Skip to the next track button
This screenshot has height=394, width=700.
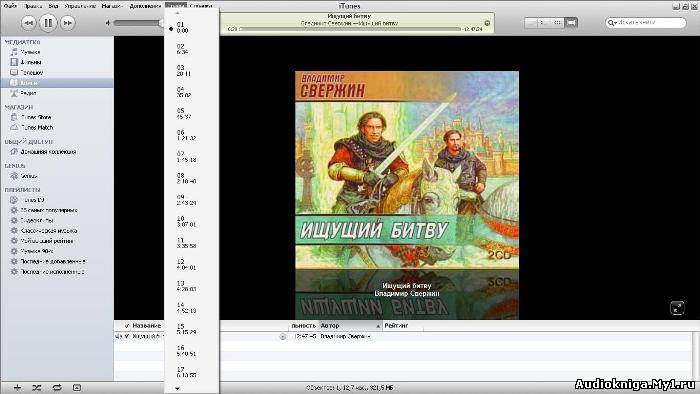pyautogui.click(x=67, y=23)
